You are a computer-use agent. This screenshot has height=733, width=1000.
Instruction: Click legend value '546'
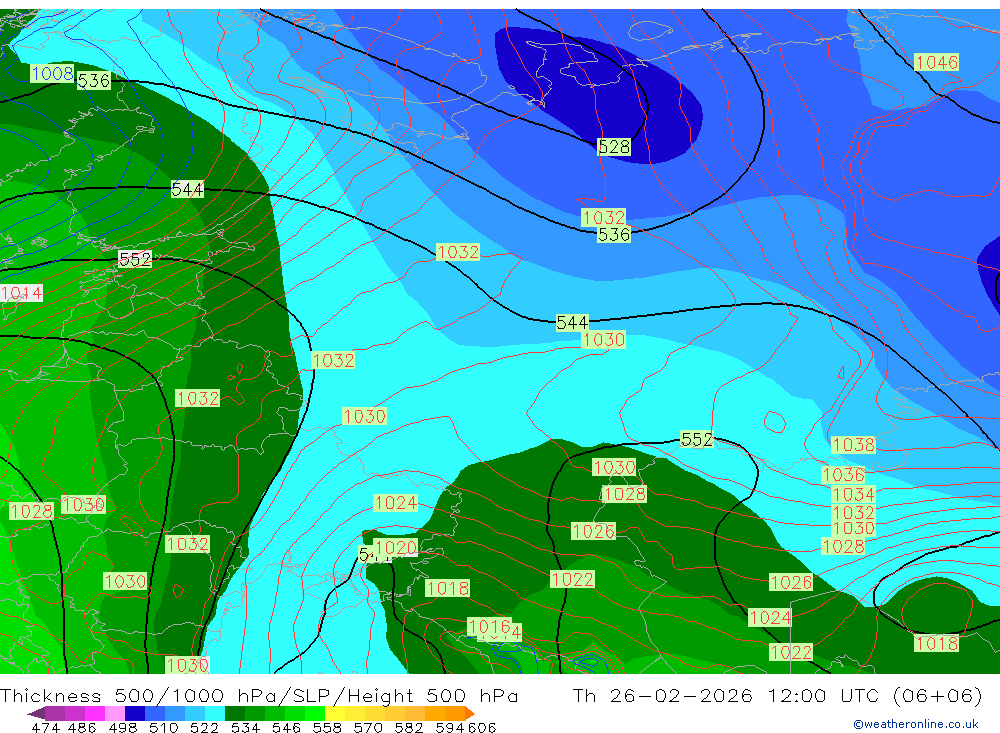(x=286, y=727)
